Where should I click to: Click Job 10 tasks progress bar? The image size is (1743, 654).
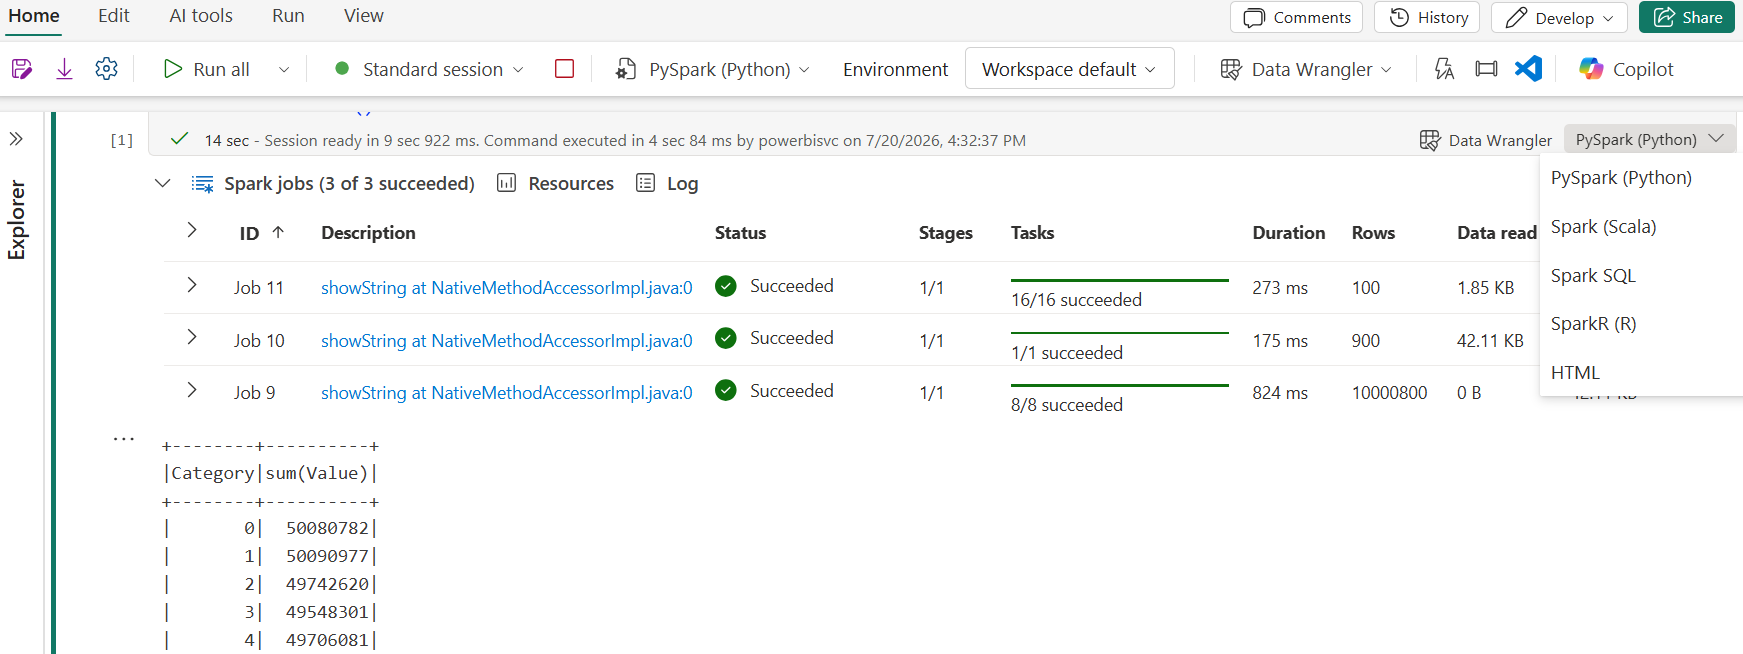(1120, 333)
